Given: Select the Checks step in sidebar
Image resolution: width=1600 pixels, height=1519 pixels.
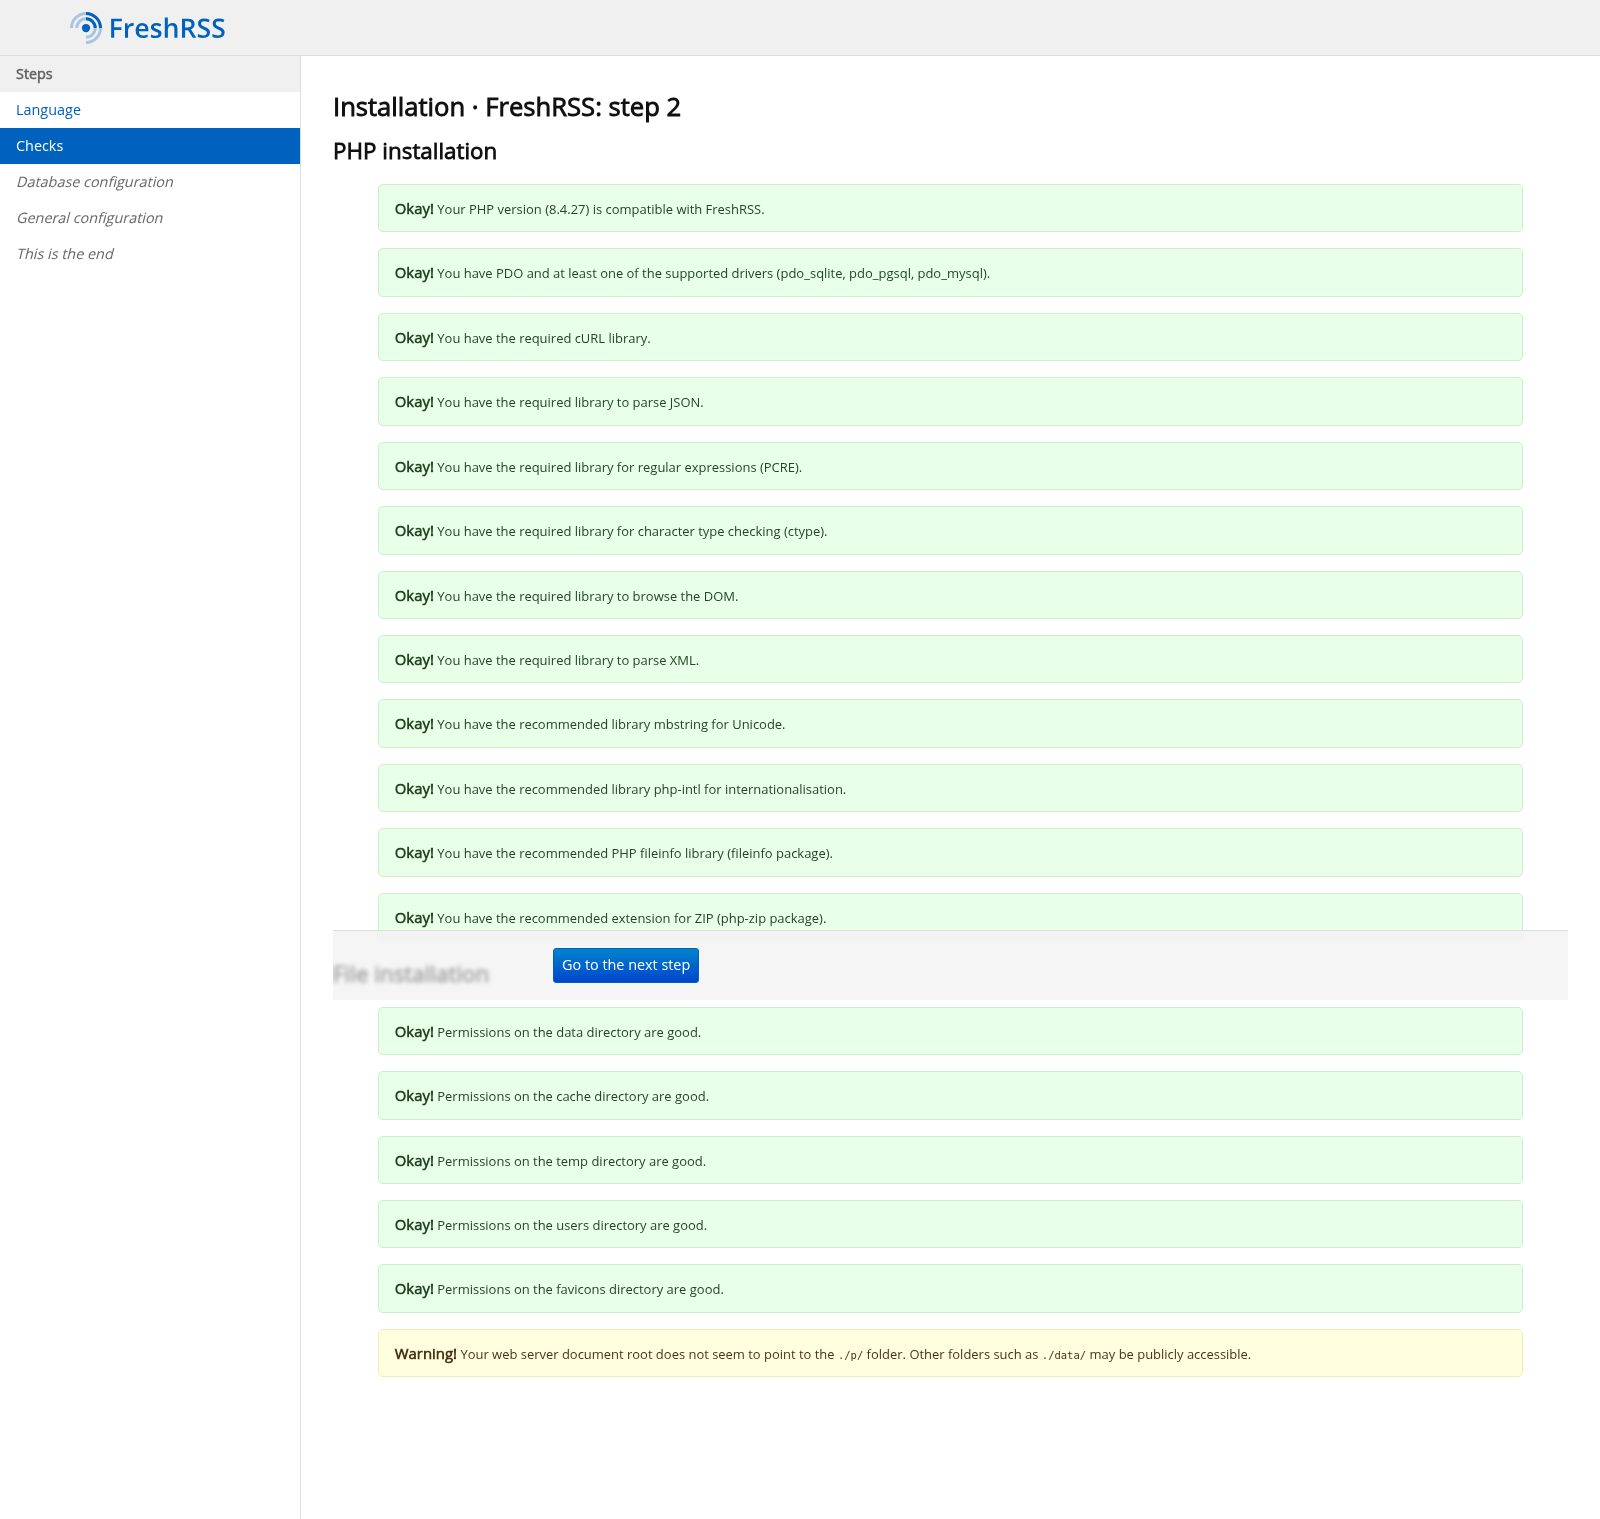Looking at the screenshot, I should [x=150, y=146].
